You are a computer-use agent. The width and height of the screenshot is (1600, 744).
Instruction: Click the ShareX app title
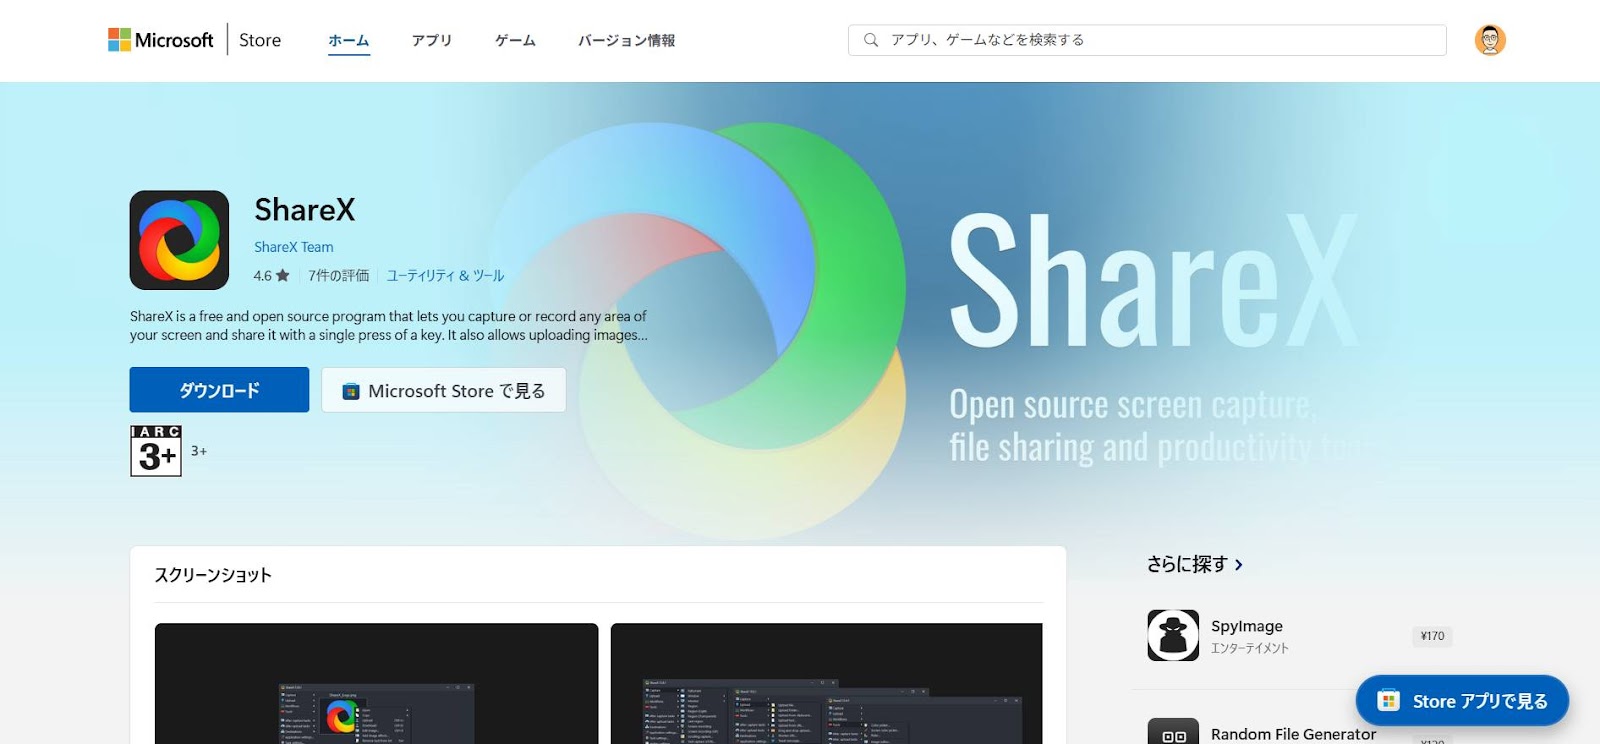(x=305, y=210)
